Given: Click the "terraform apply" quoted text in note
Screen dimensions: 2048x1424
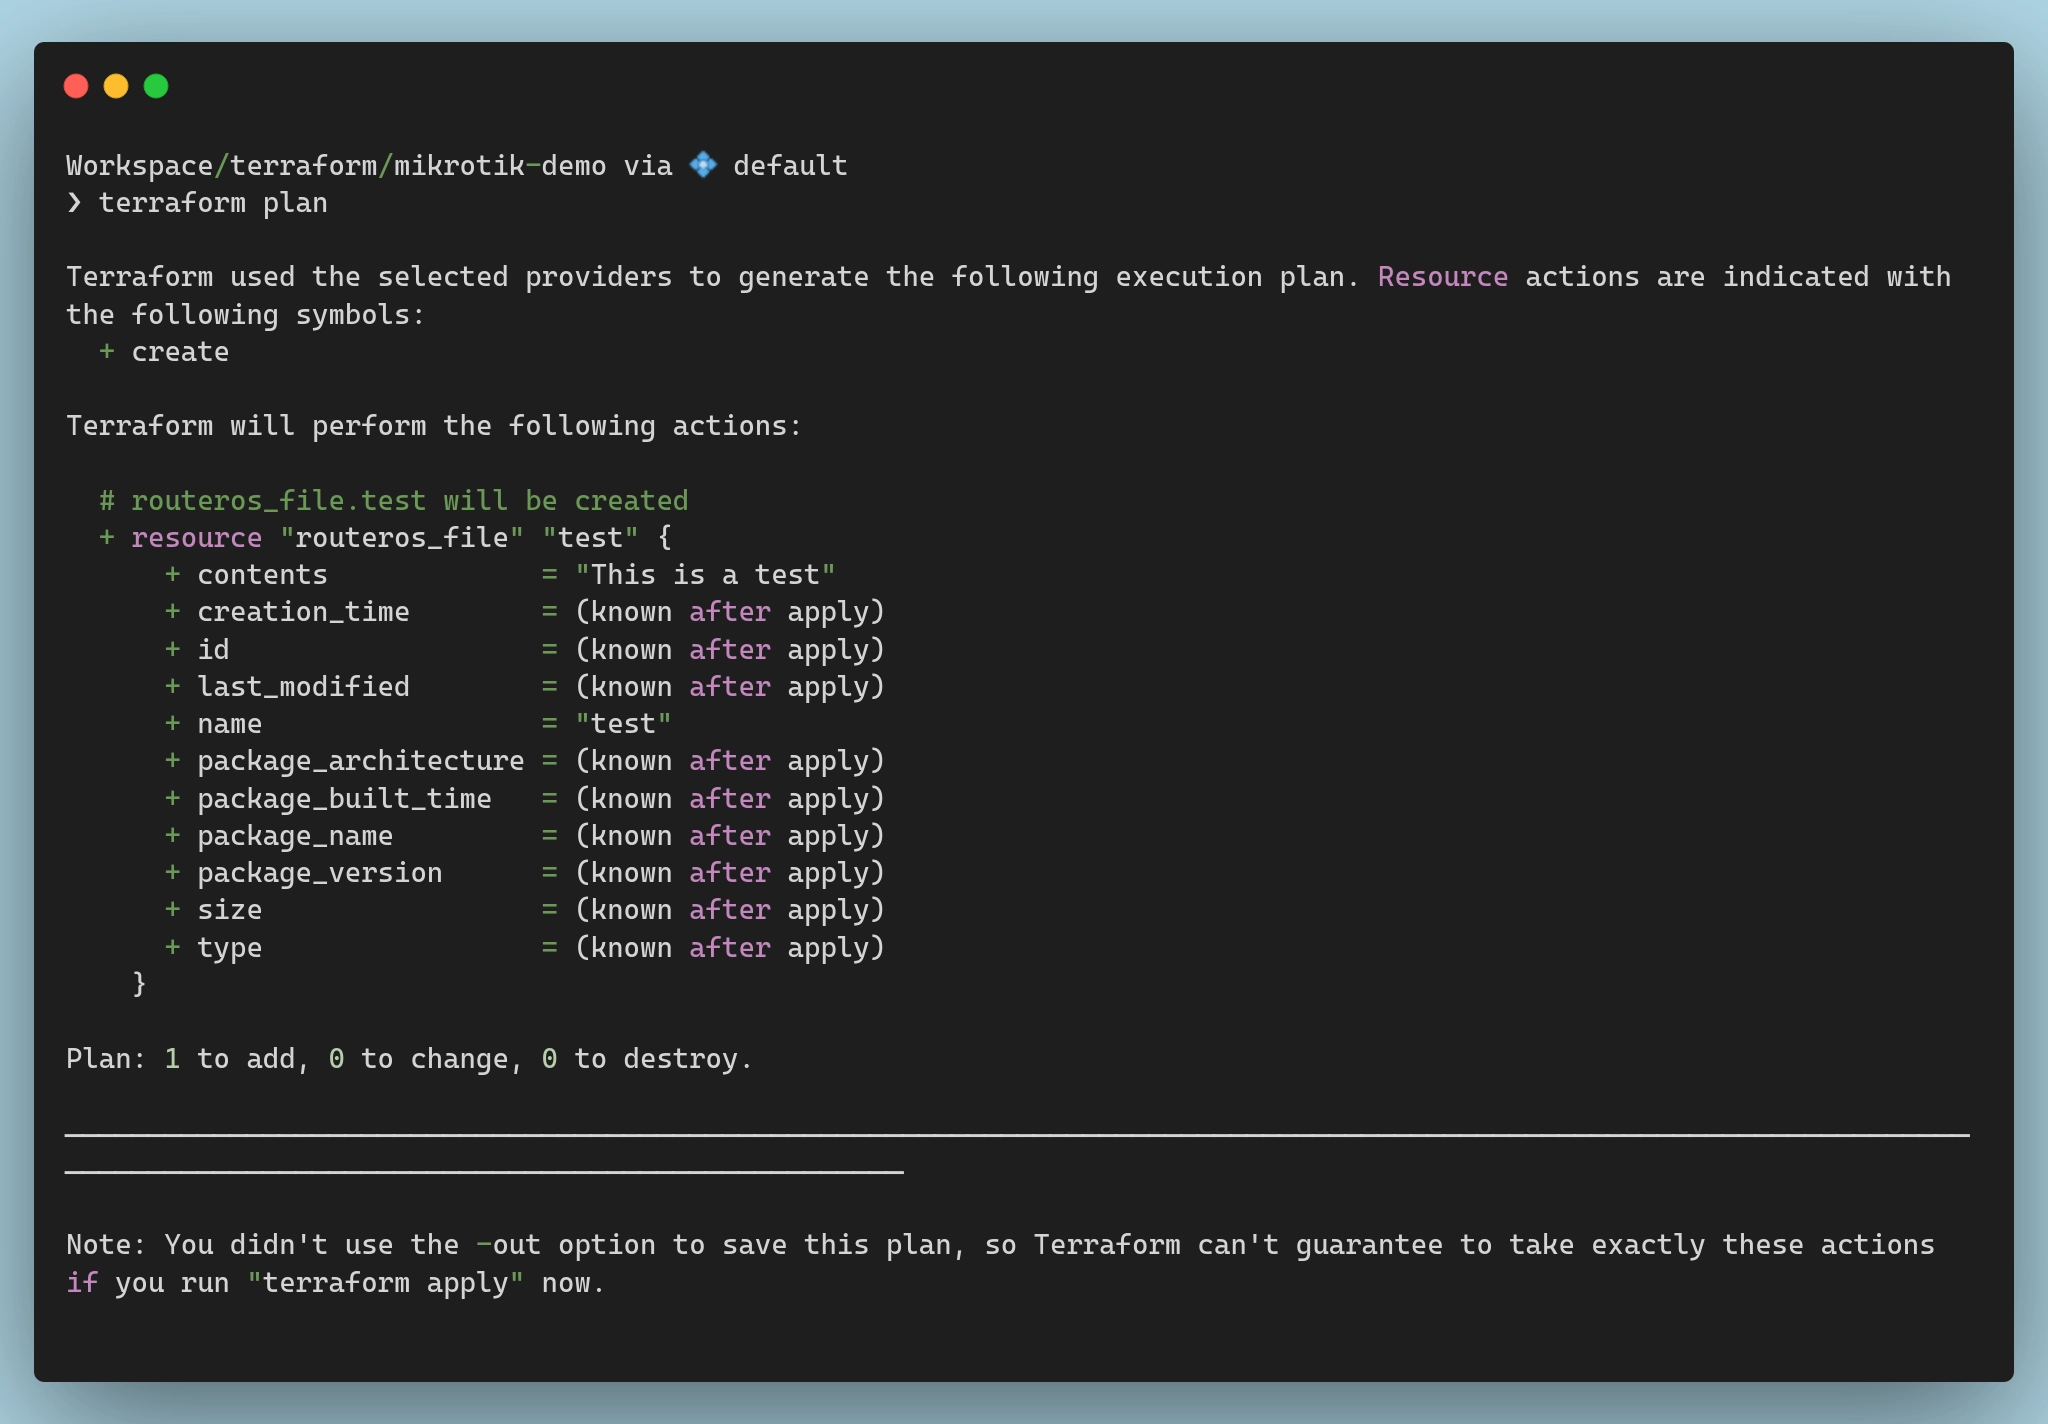Looking at the screenshot, I should 385,1283.
